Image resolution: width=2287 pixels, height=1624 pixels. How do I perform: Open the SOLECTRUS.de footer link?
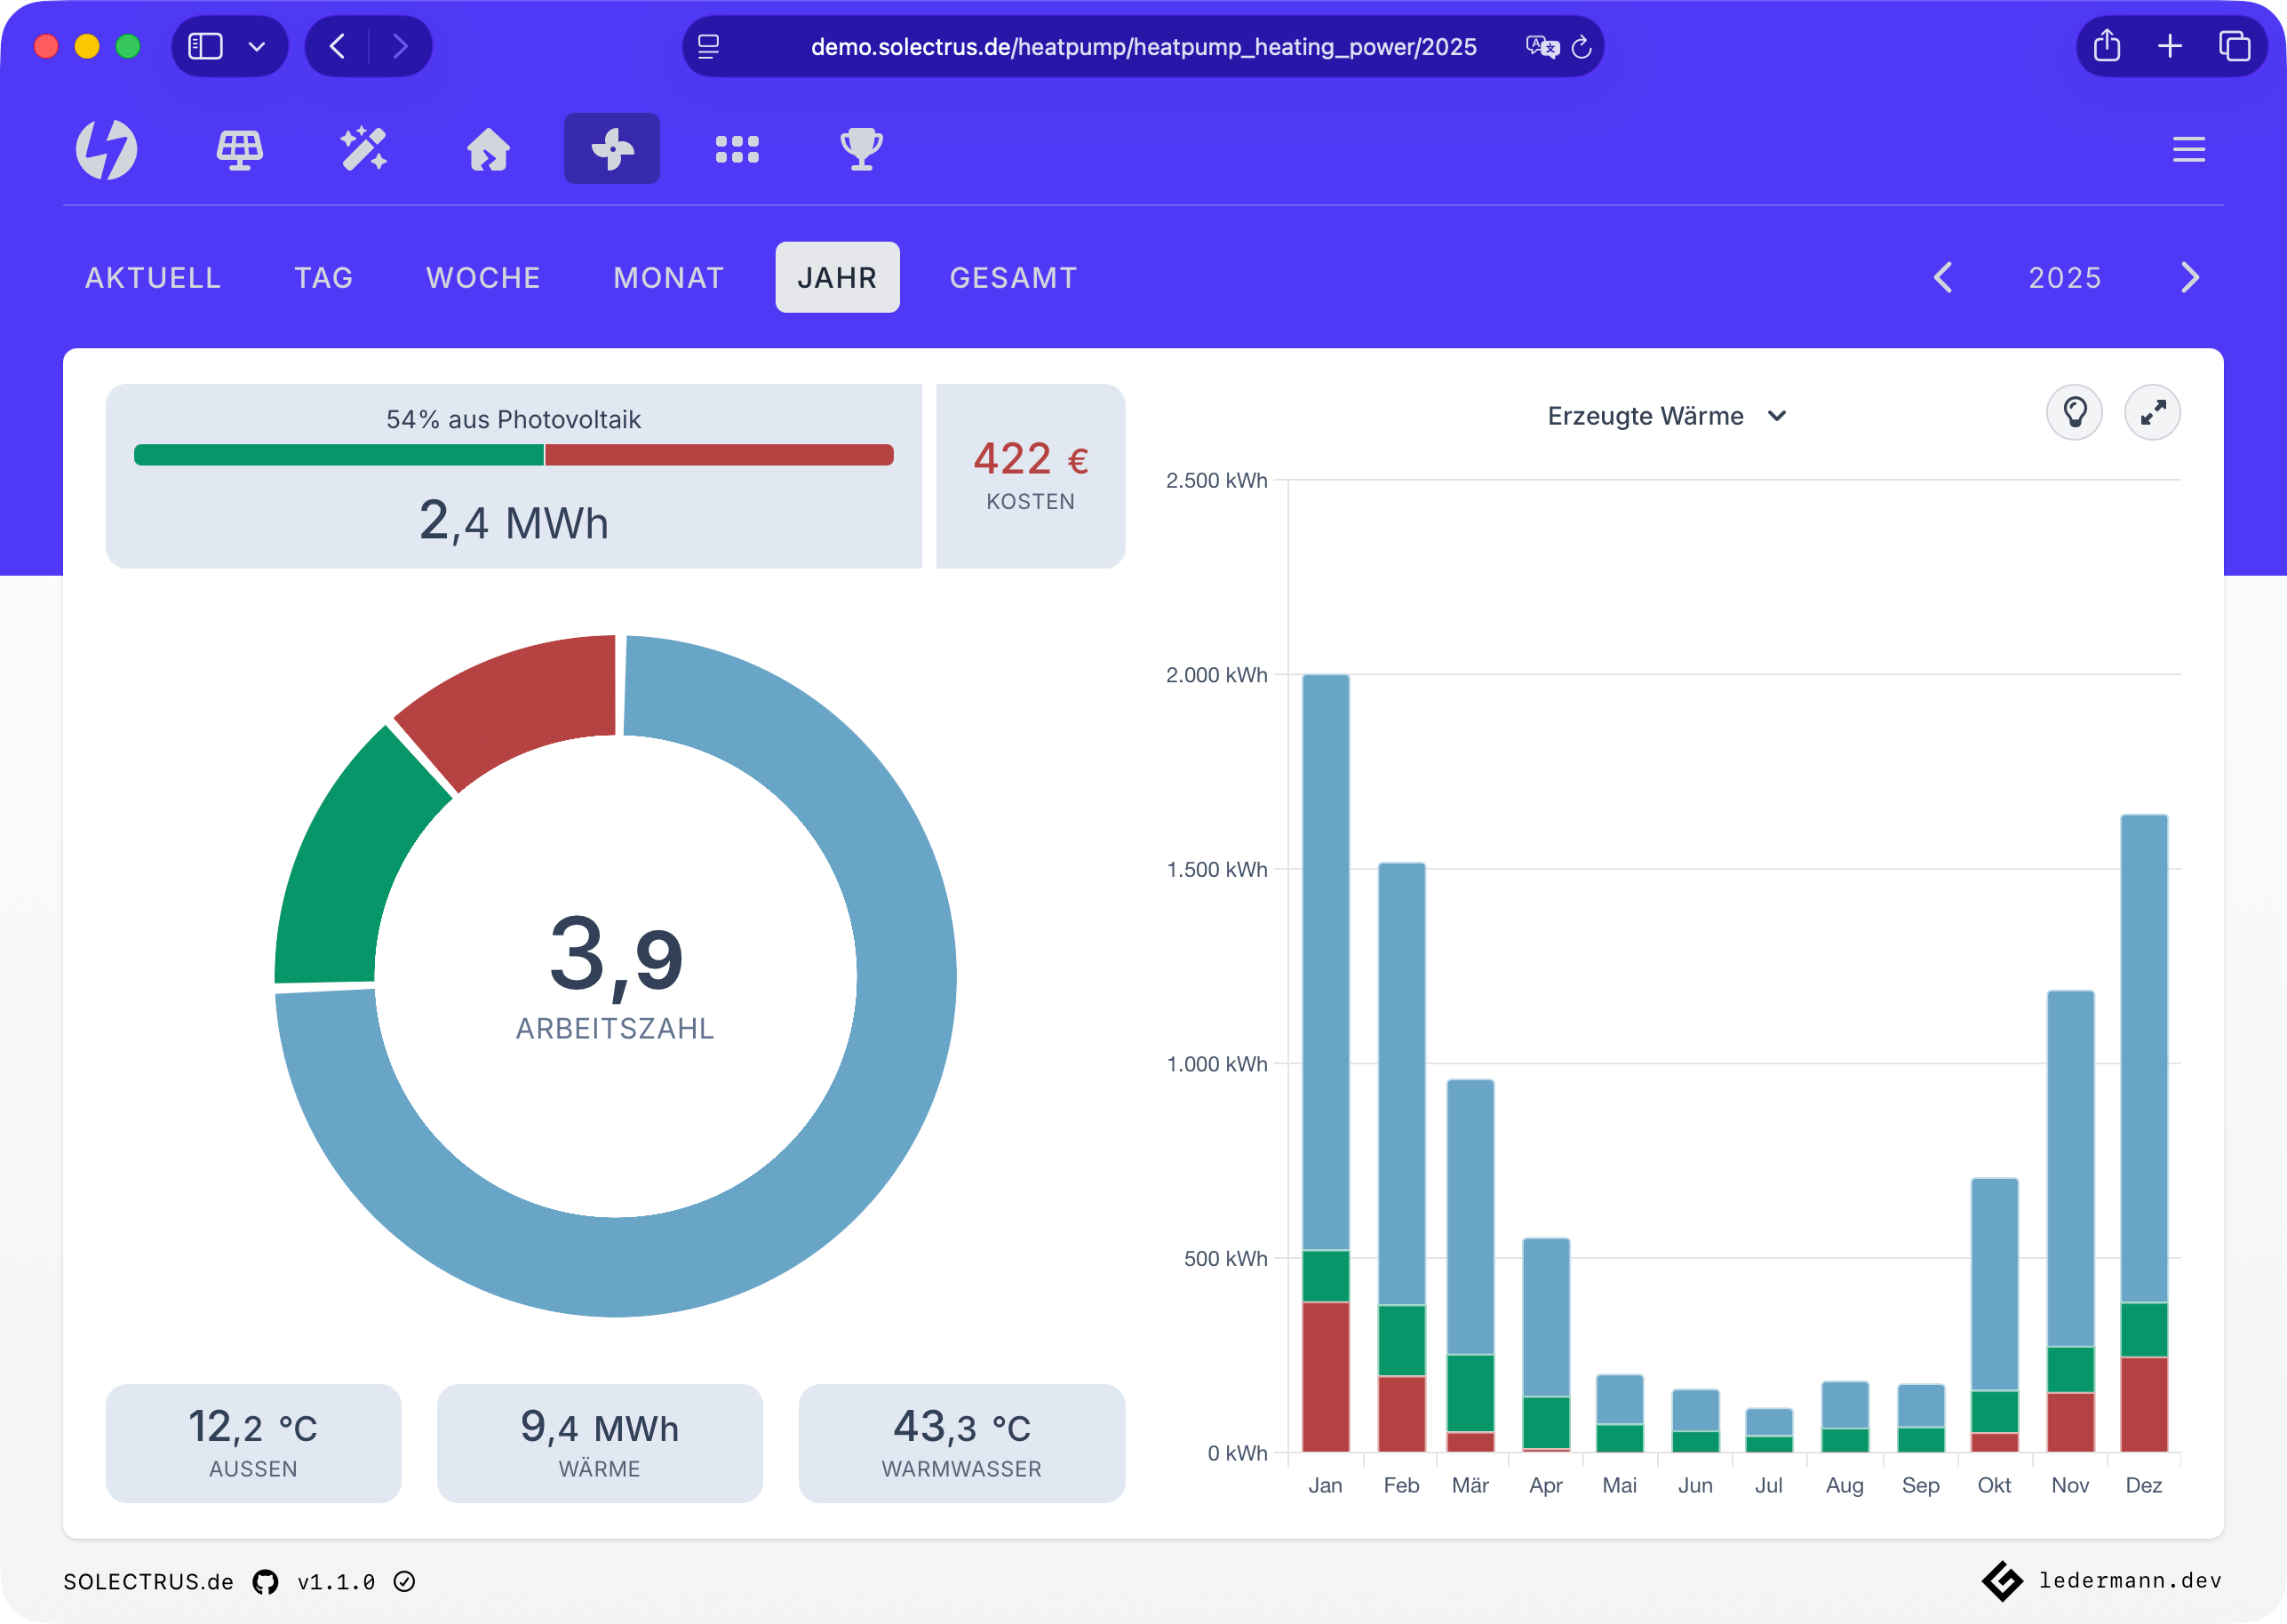(x=148, y=1581)
